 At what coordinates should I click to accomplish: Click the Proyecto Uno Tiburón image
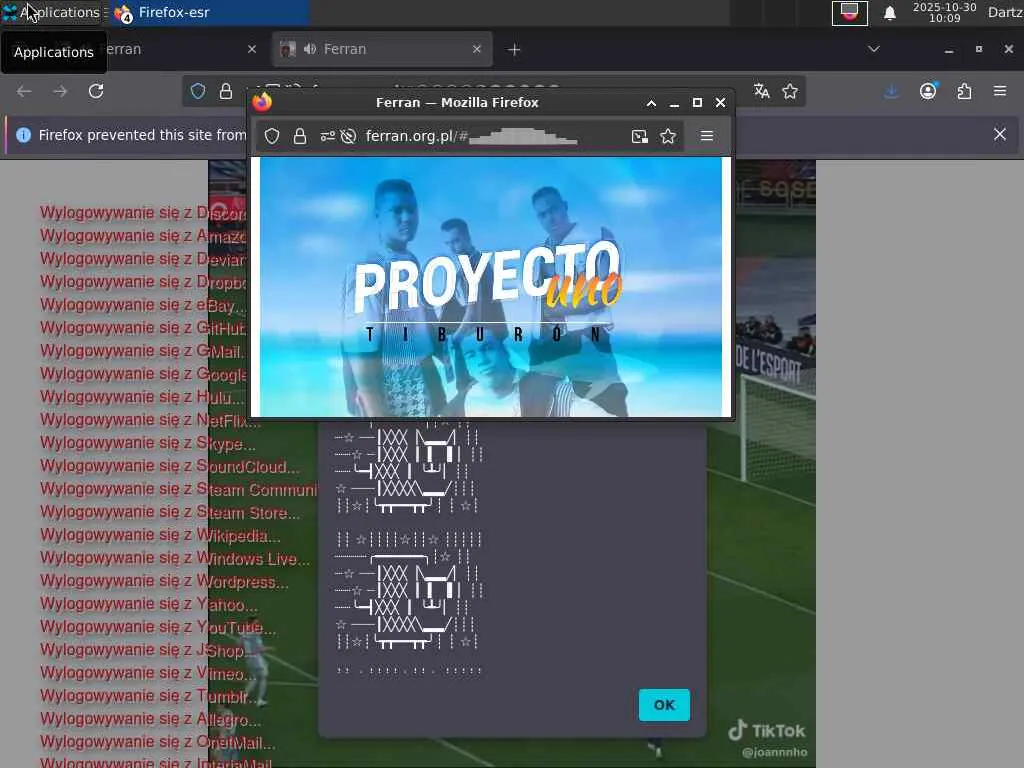click(491, 287)
